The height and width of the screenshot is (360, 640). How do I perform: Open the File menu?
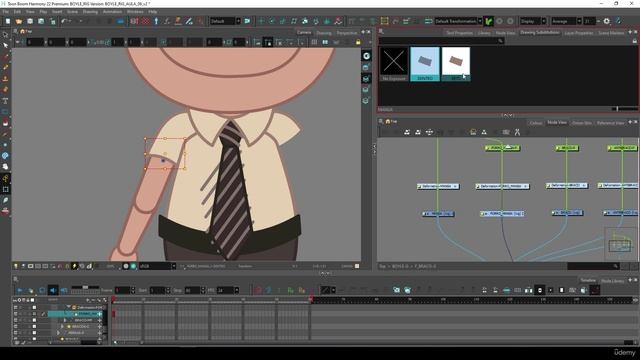coord(6,12)
